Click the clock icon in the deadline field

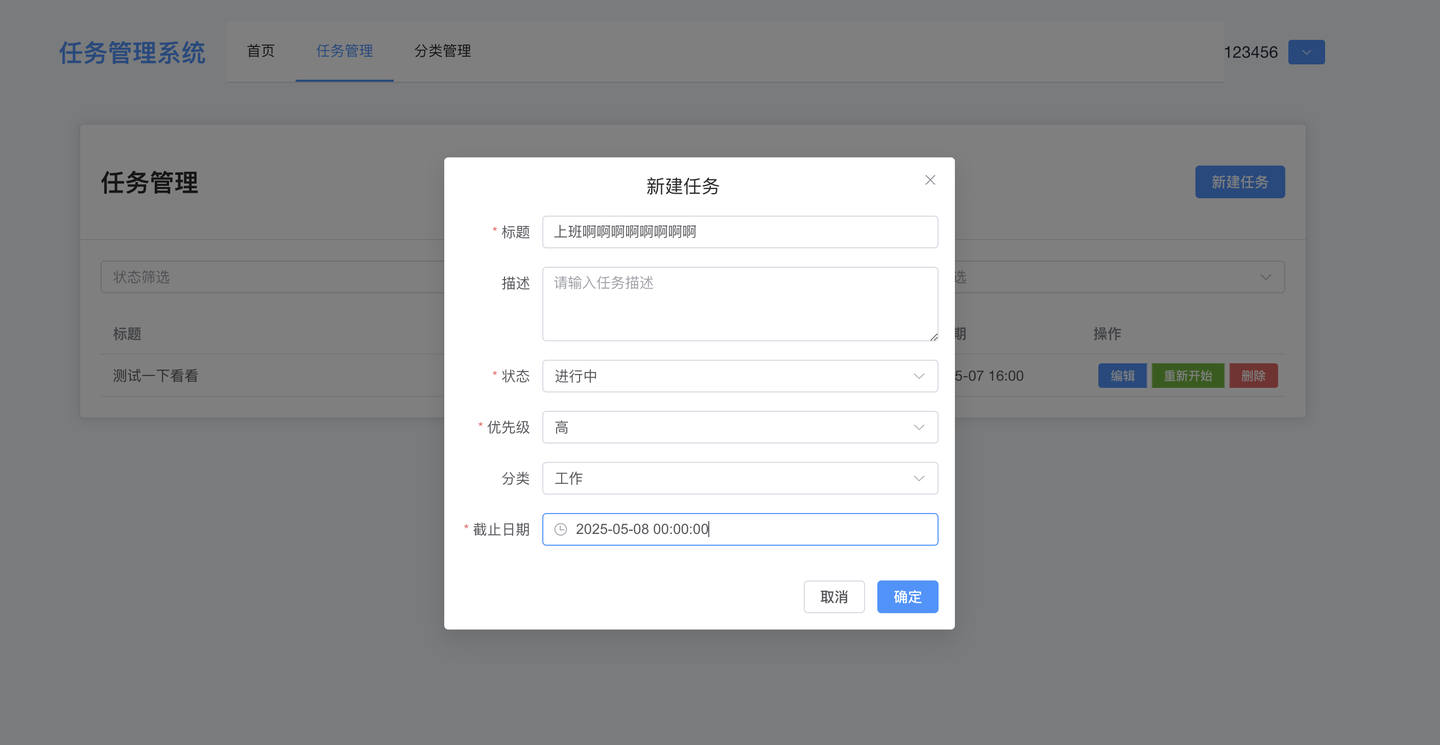(x=560, y=529)
